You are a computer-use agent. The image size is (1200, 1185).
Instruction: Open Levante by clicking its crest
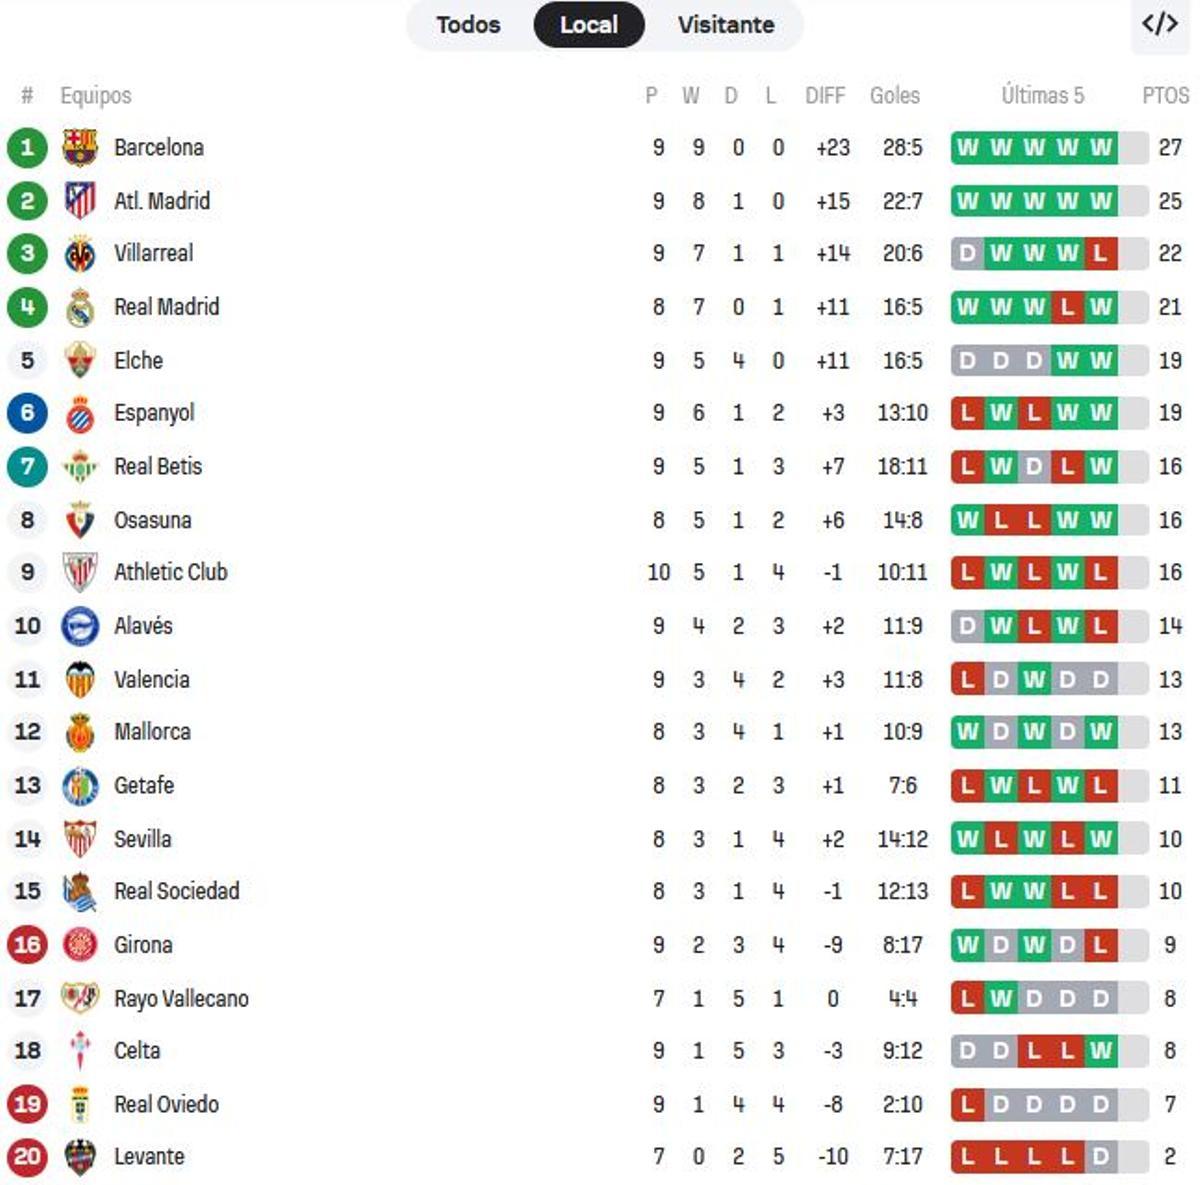click(x=80, y=1156)
